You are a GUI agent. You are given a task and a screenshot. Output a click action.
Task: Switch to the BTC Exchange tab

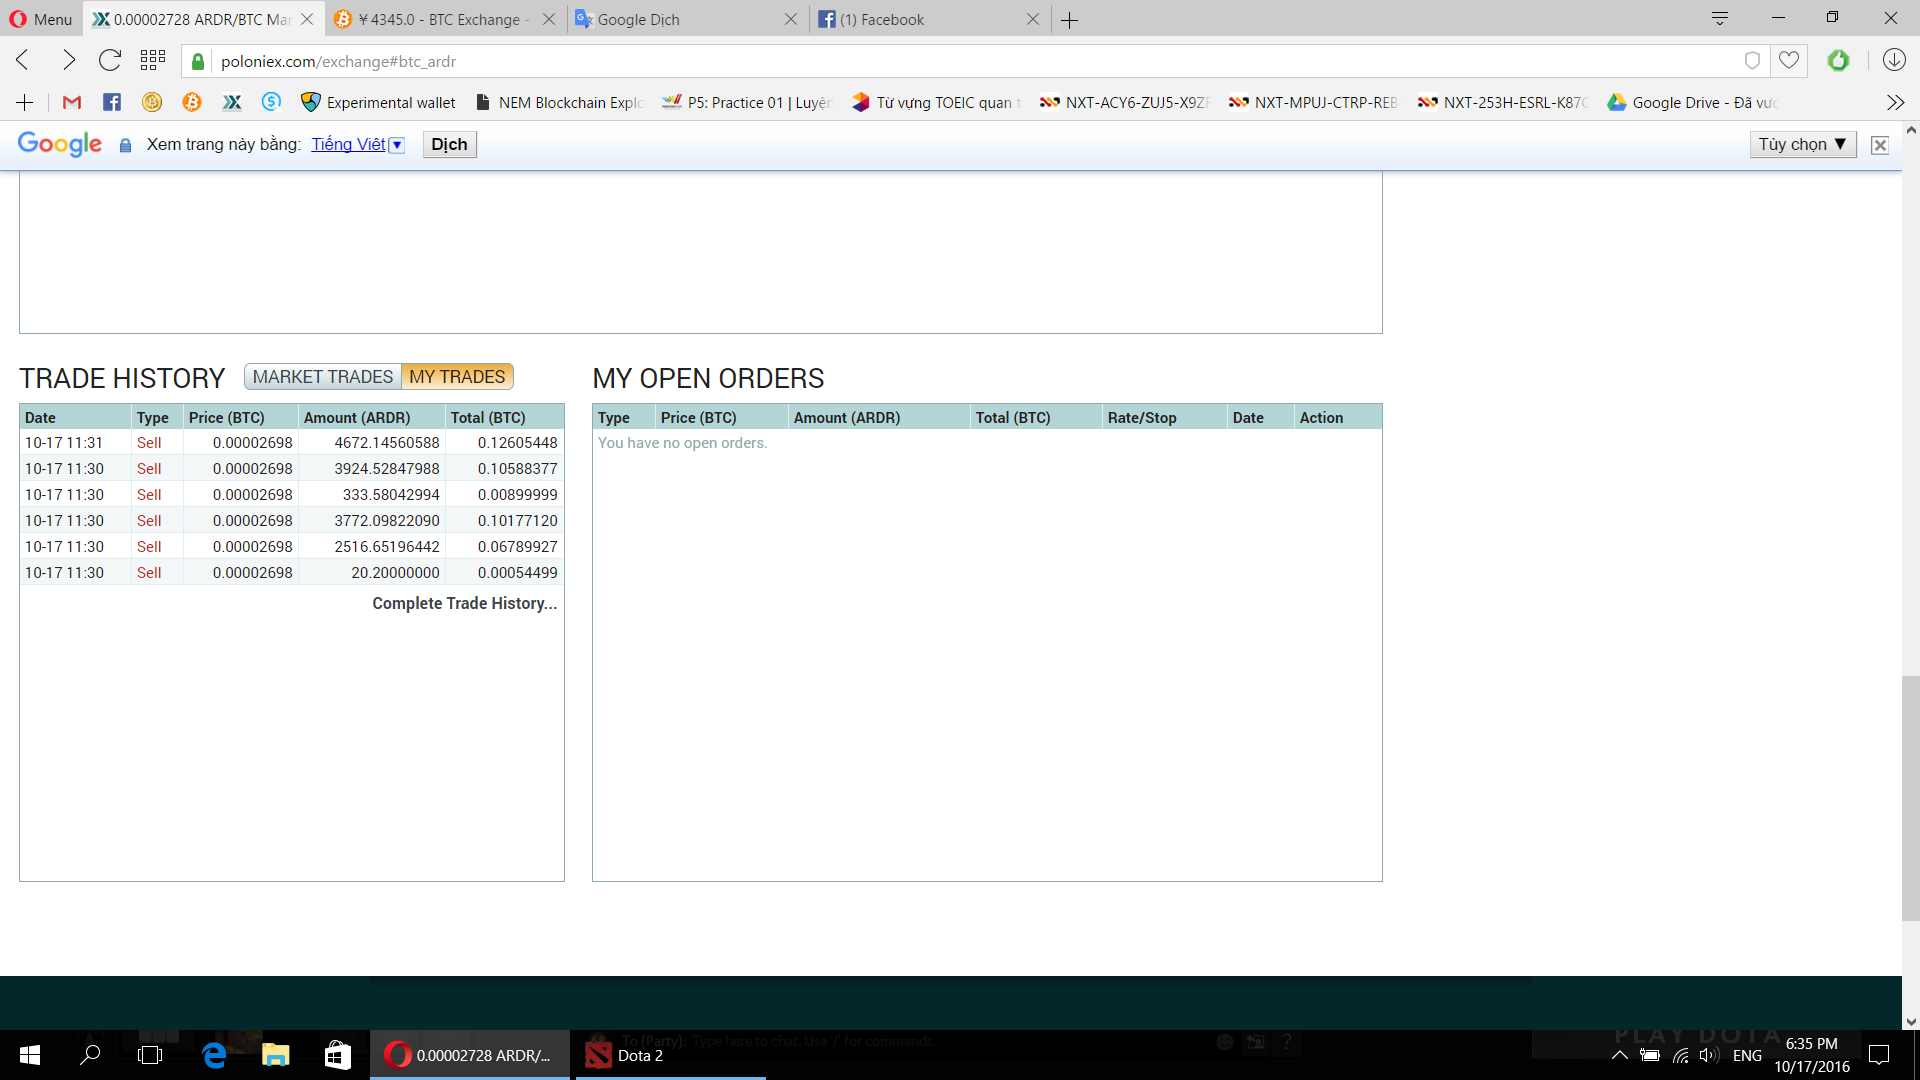tap(440, 19)
